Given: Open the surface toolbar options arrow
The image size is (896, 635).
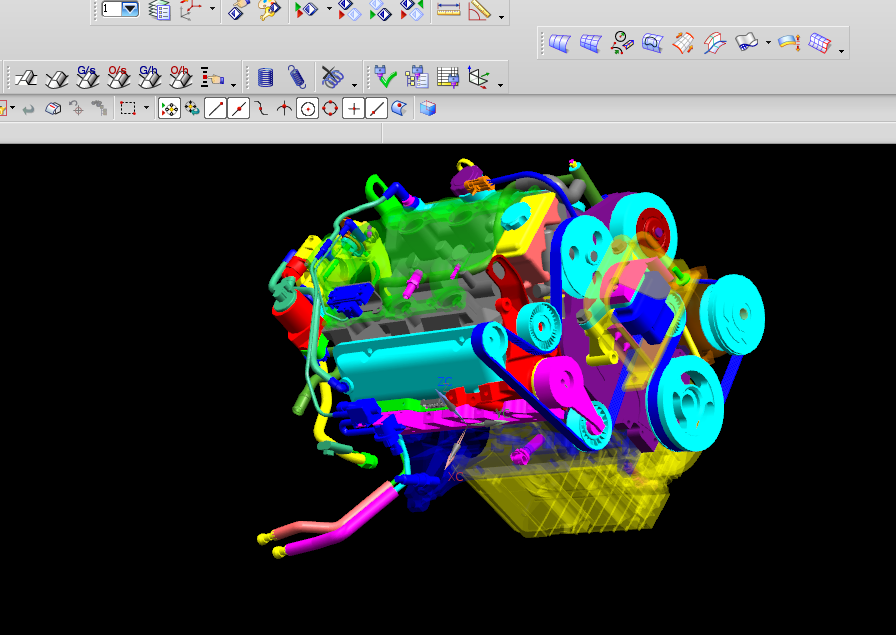Looking at the screenshot, I should [x=841, y=50].
